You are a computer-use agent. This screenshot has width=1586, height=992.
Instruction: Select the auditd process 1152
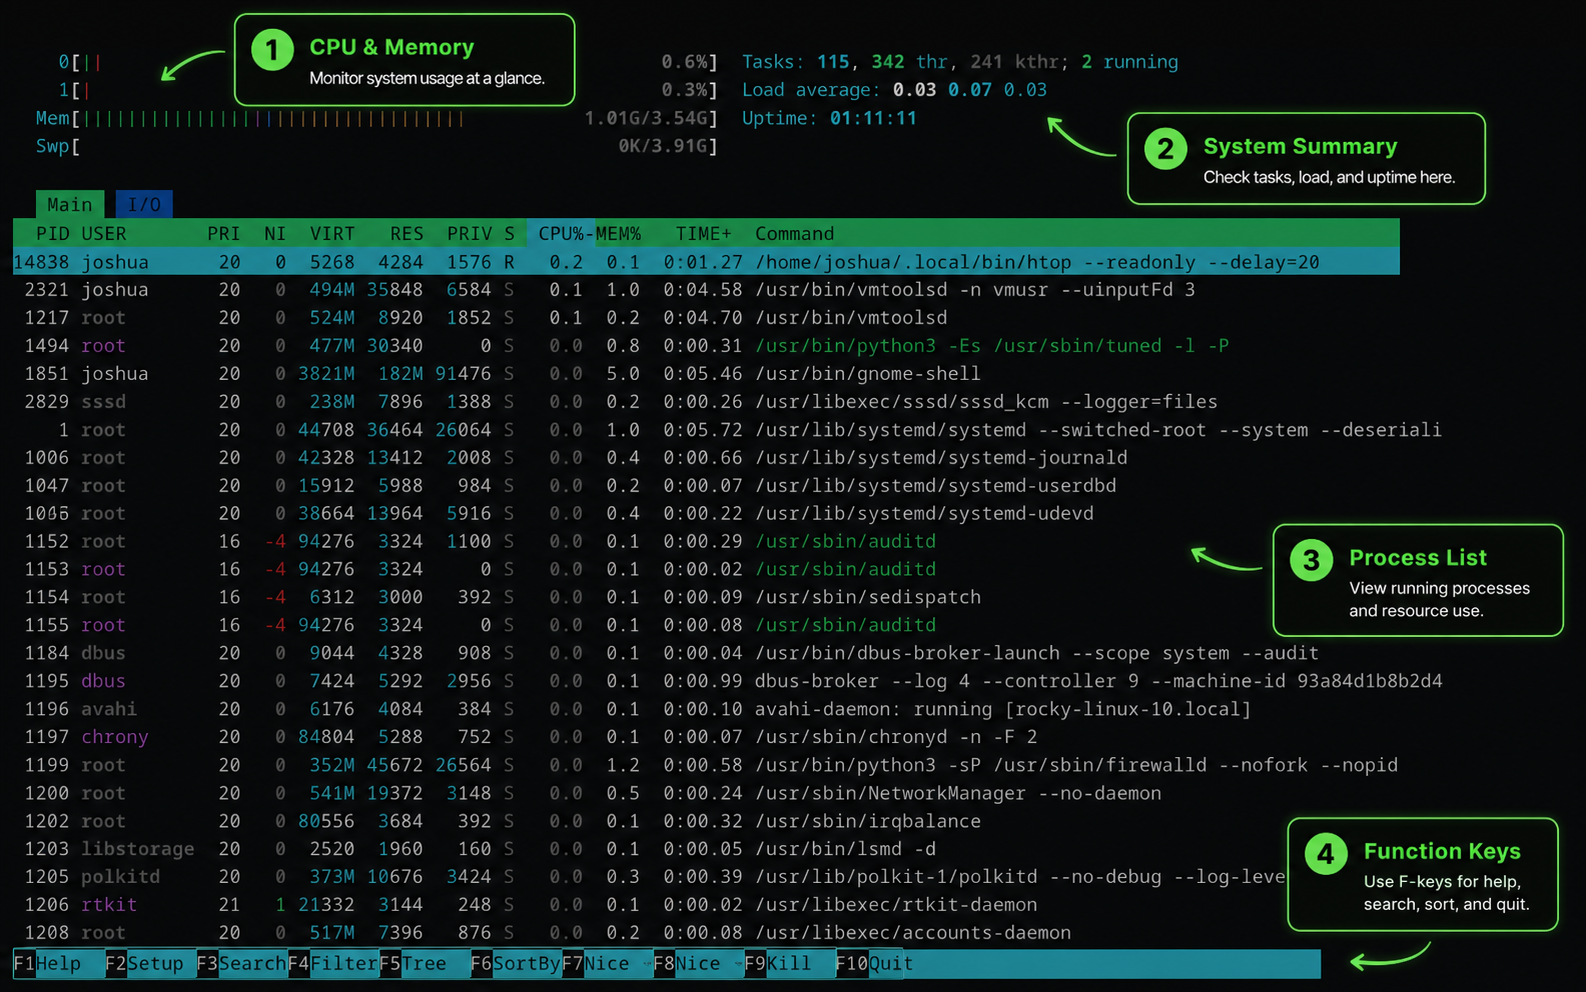(706, 541)
